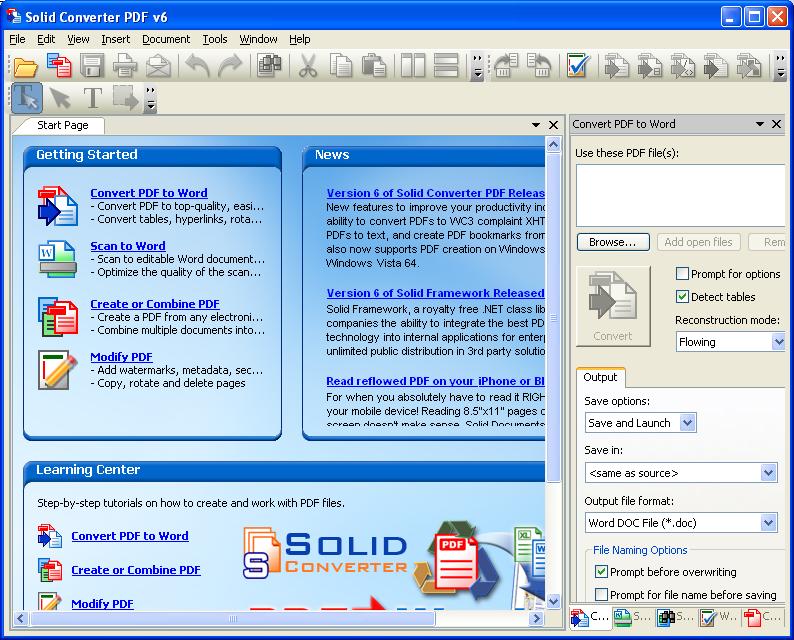794x640 pixels.
Task: Open the Tools menu
Action: pos(215,39)
